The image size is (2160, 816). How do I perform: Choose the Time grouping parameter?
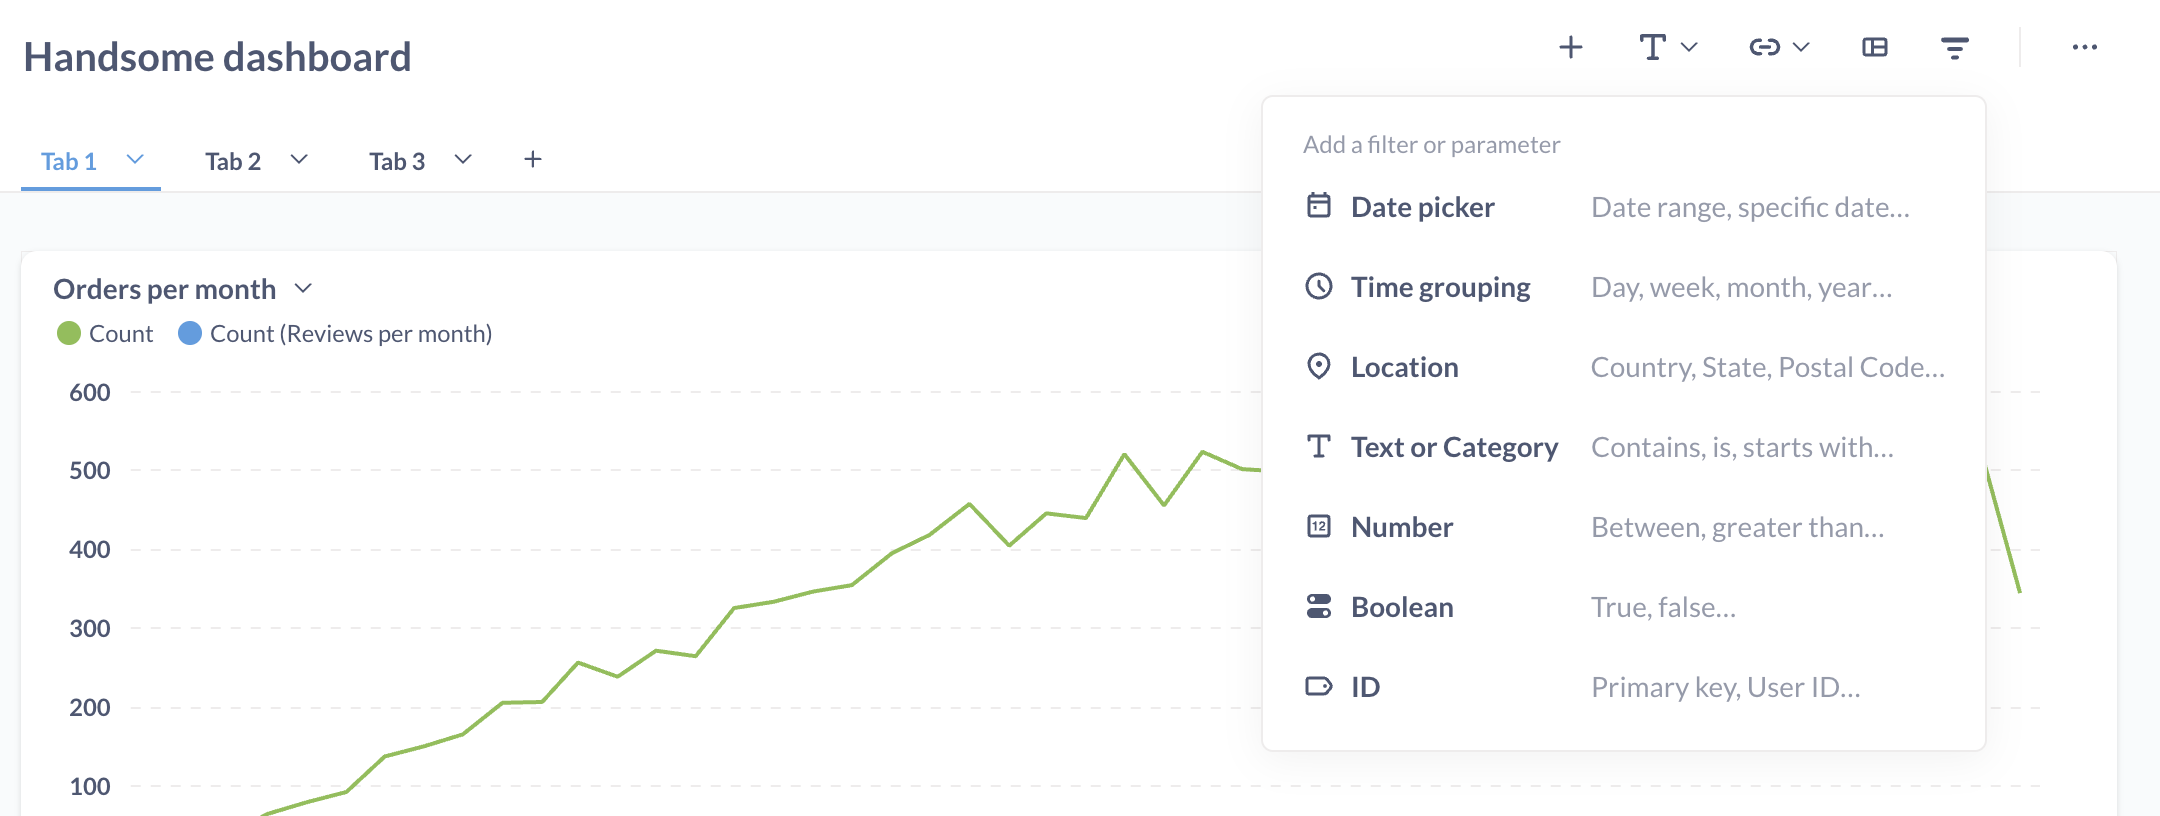coord(1440,287)
